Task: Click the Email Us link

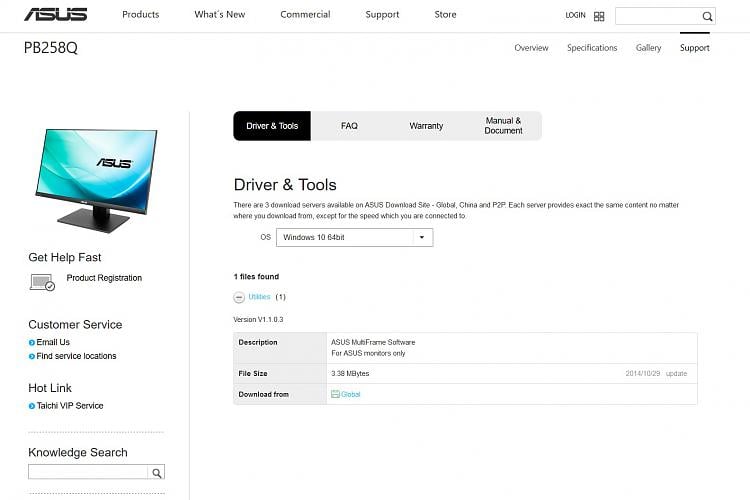Action: tap(53, 343)
